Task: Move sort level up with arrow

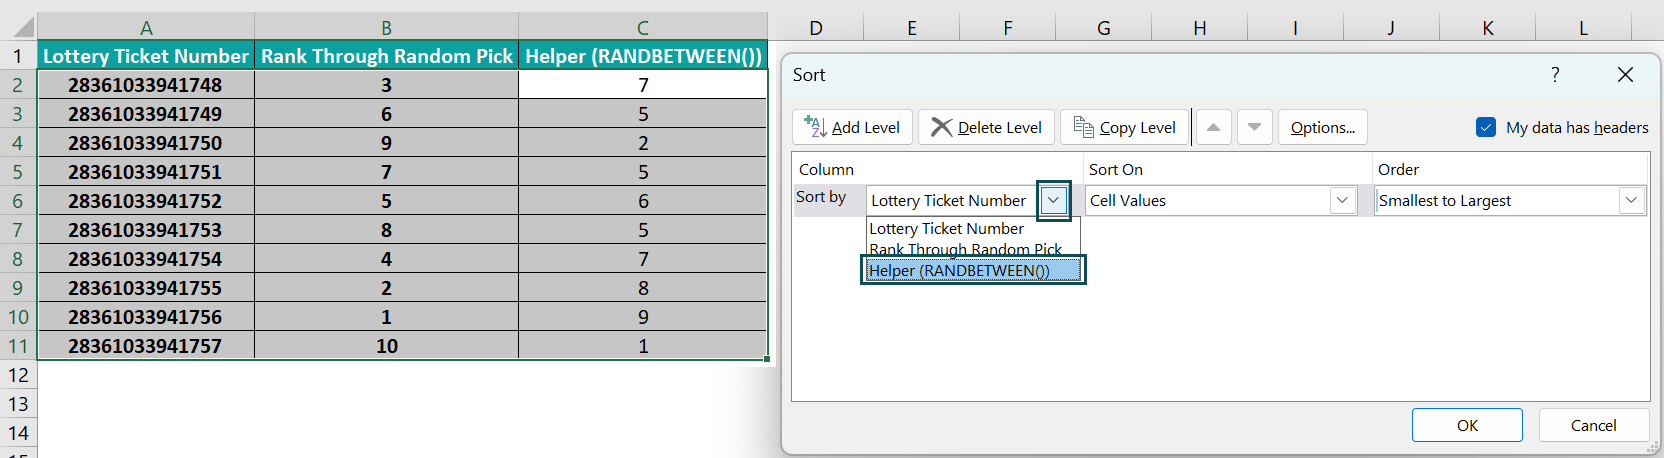Action: point(1213,127)
